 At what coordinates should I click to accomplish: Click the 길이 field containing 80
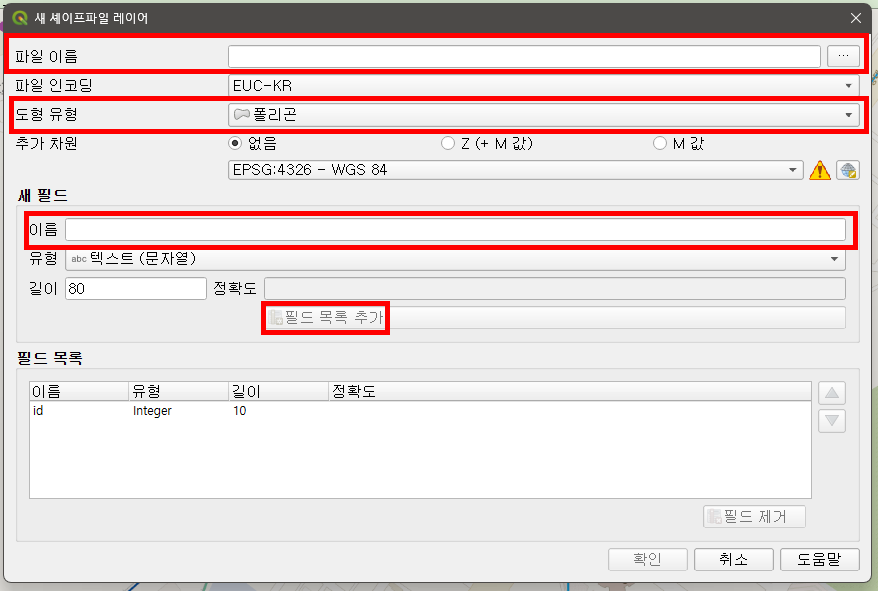pos(136,288)
